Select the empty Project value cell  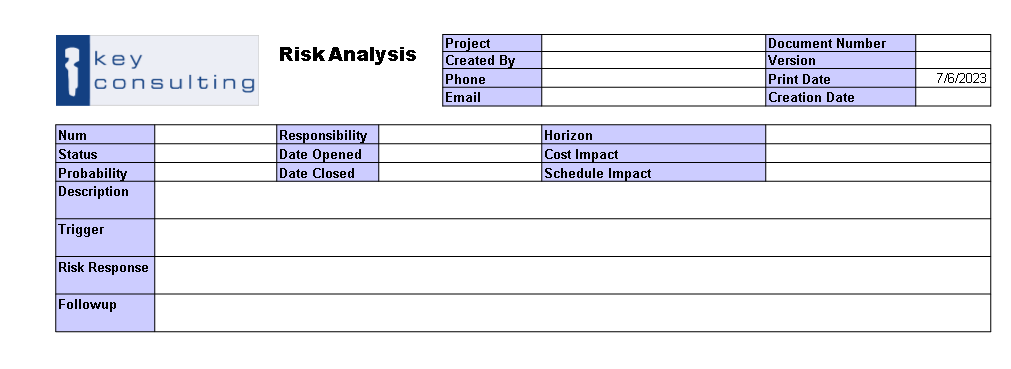click(x=653, y=43)
